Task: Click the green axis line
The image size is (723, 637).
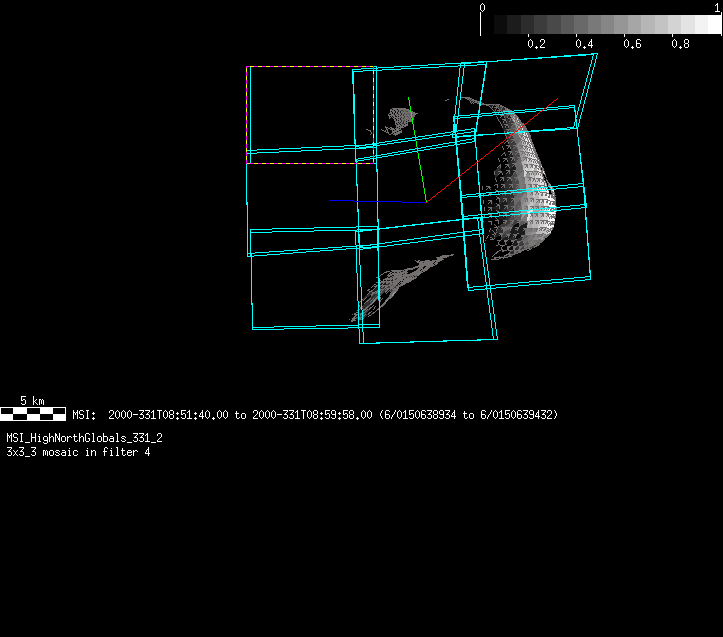Action: pyautogui.click(x=417, y=150)
